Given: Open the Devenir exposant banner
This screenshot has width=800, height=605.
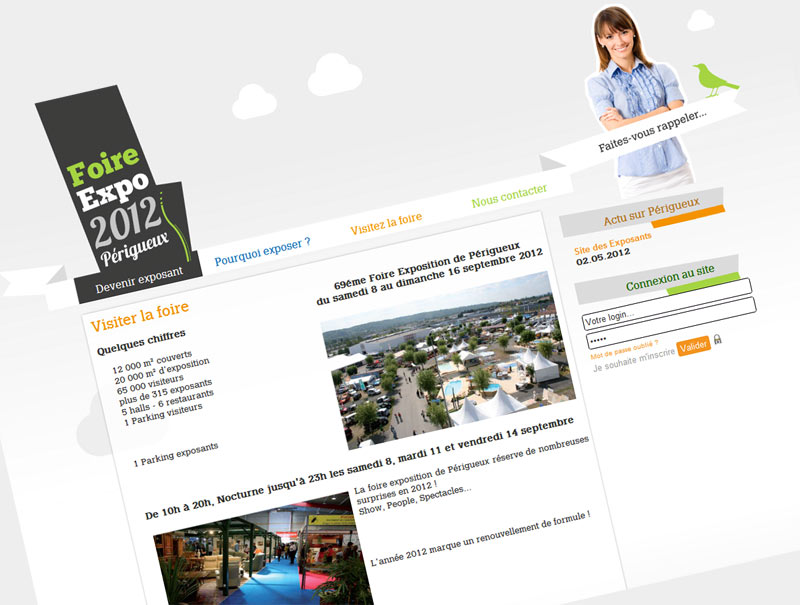Looking at the screenshot, I should coord(139,281).
